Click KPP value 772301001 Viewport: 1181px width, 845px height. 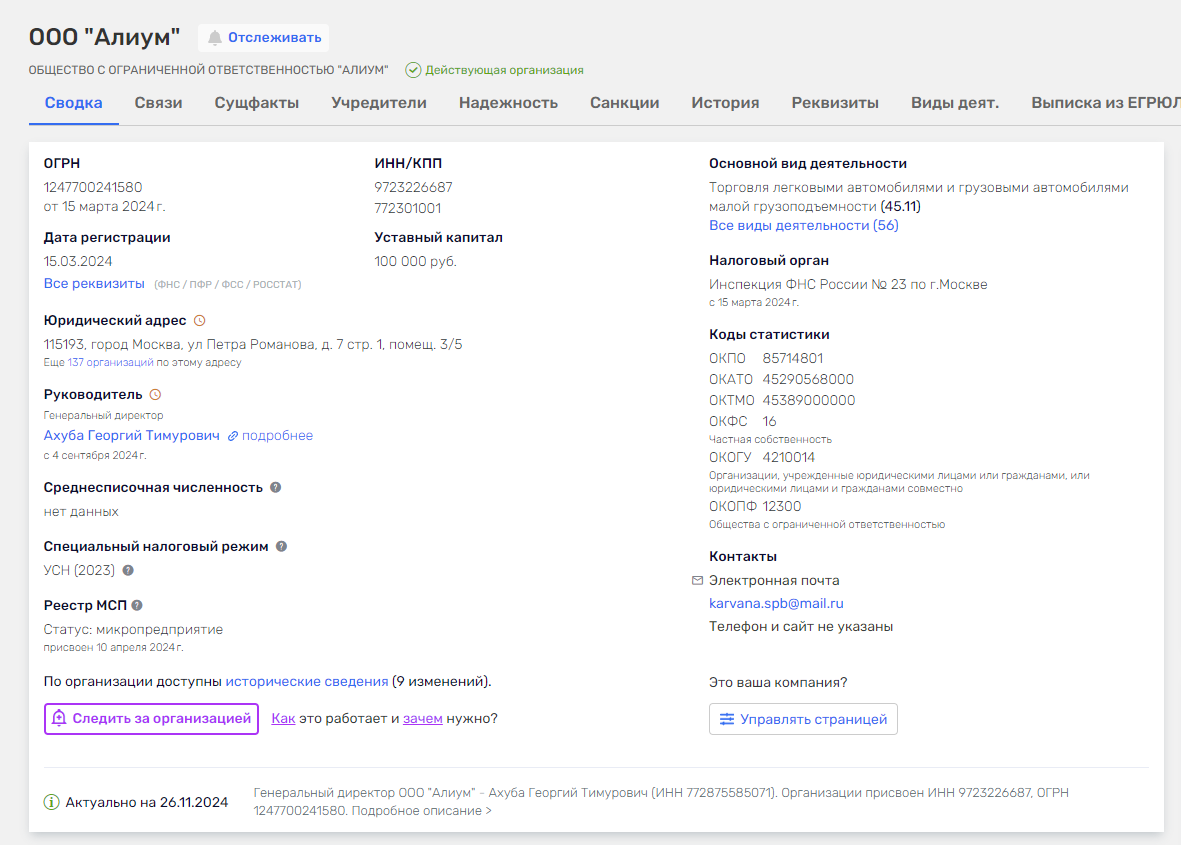click(407, 208)
